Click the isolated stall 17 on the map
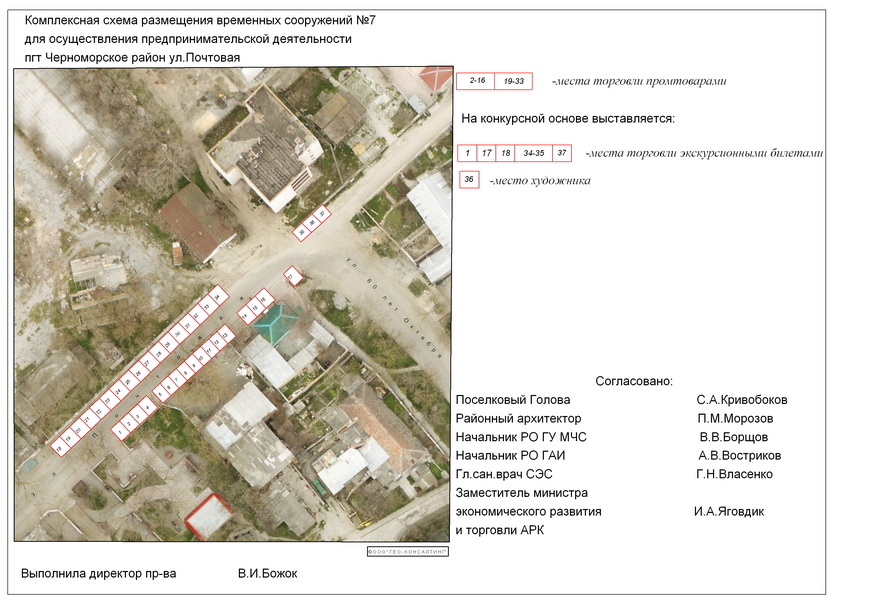Viewport: 869px width, 600px height. click(293, 274)
